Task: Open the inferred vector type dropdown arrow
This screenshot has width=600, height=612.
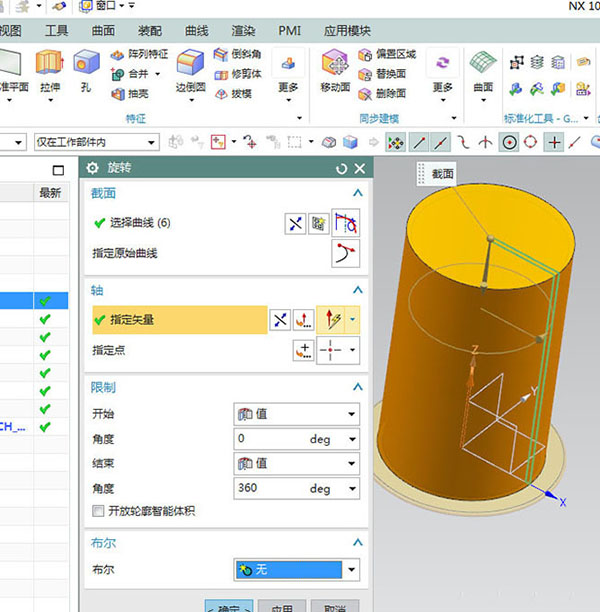Action: coord(353,320)
